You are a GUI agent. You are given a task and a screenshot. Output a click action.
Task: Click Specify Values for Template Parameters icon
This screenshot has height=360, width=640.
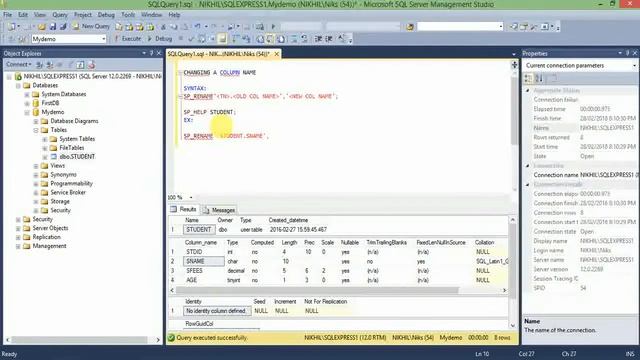click(x=341, y=39)
